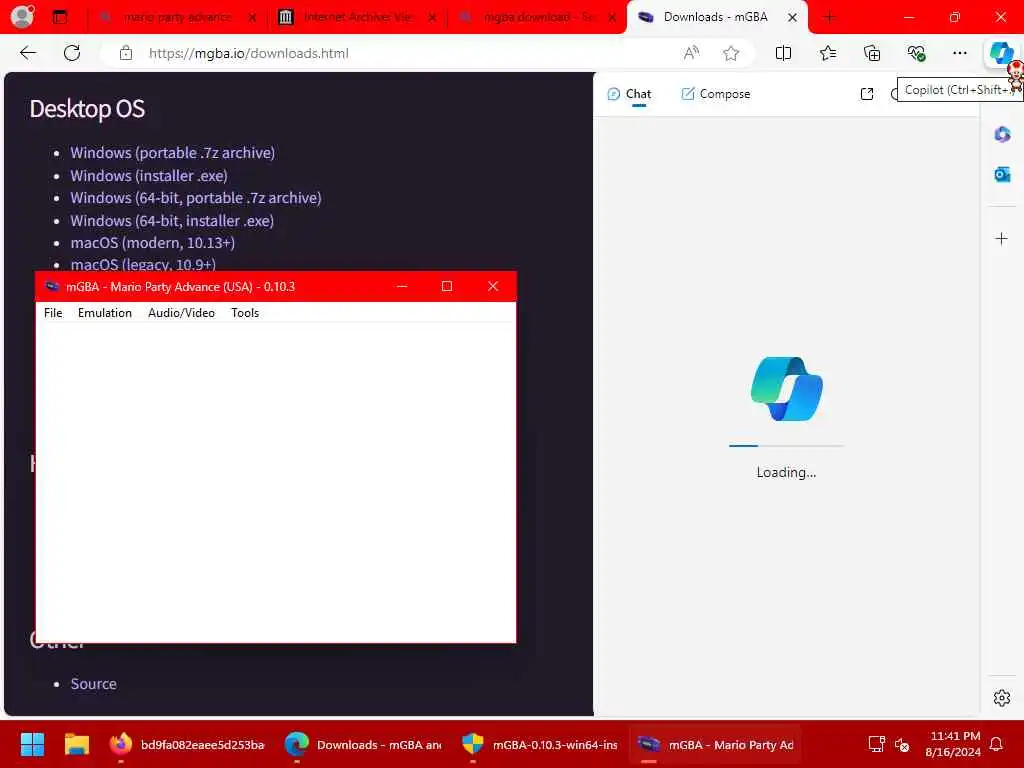
Task: Click the Source link under Other
Action: (x=93, y=684)
